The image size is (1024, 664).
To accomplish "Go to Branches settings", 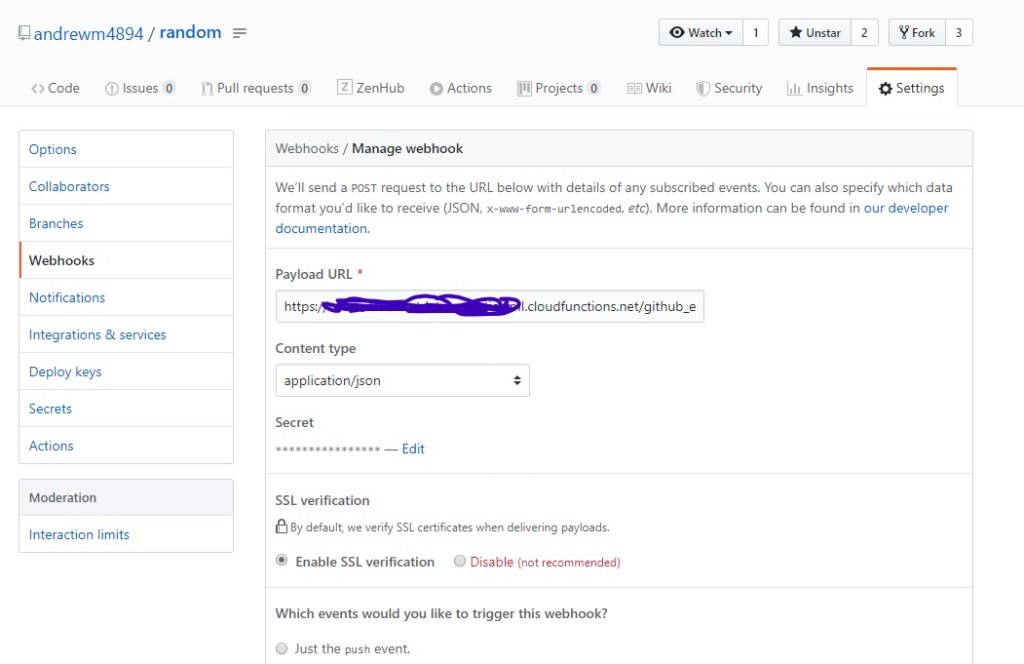I will coord(126,223).
